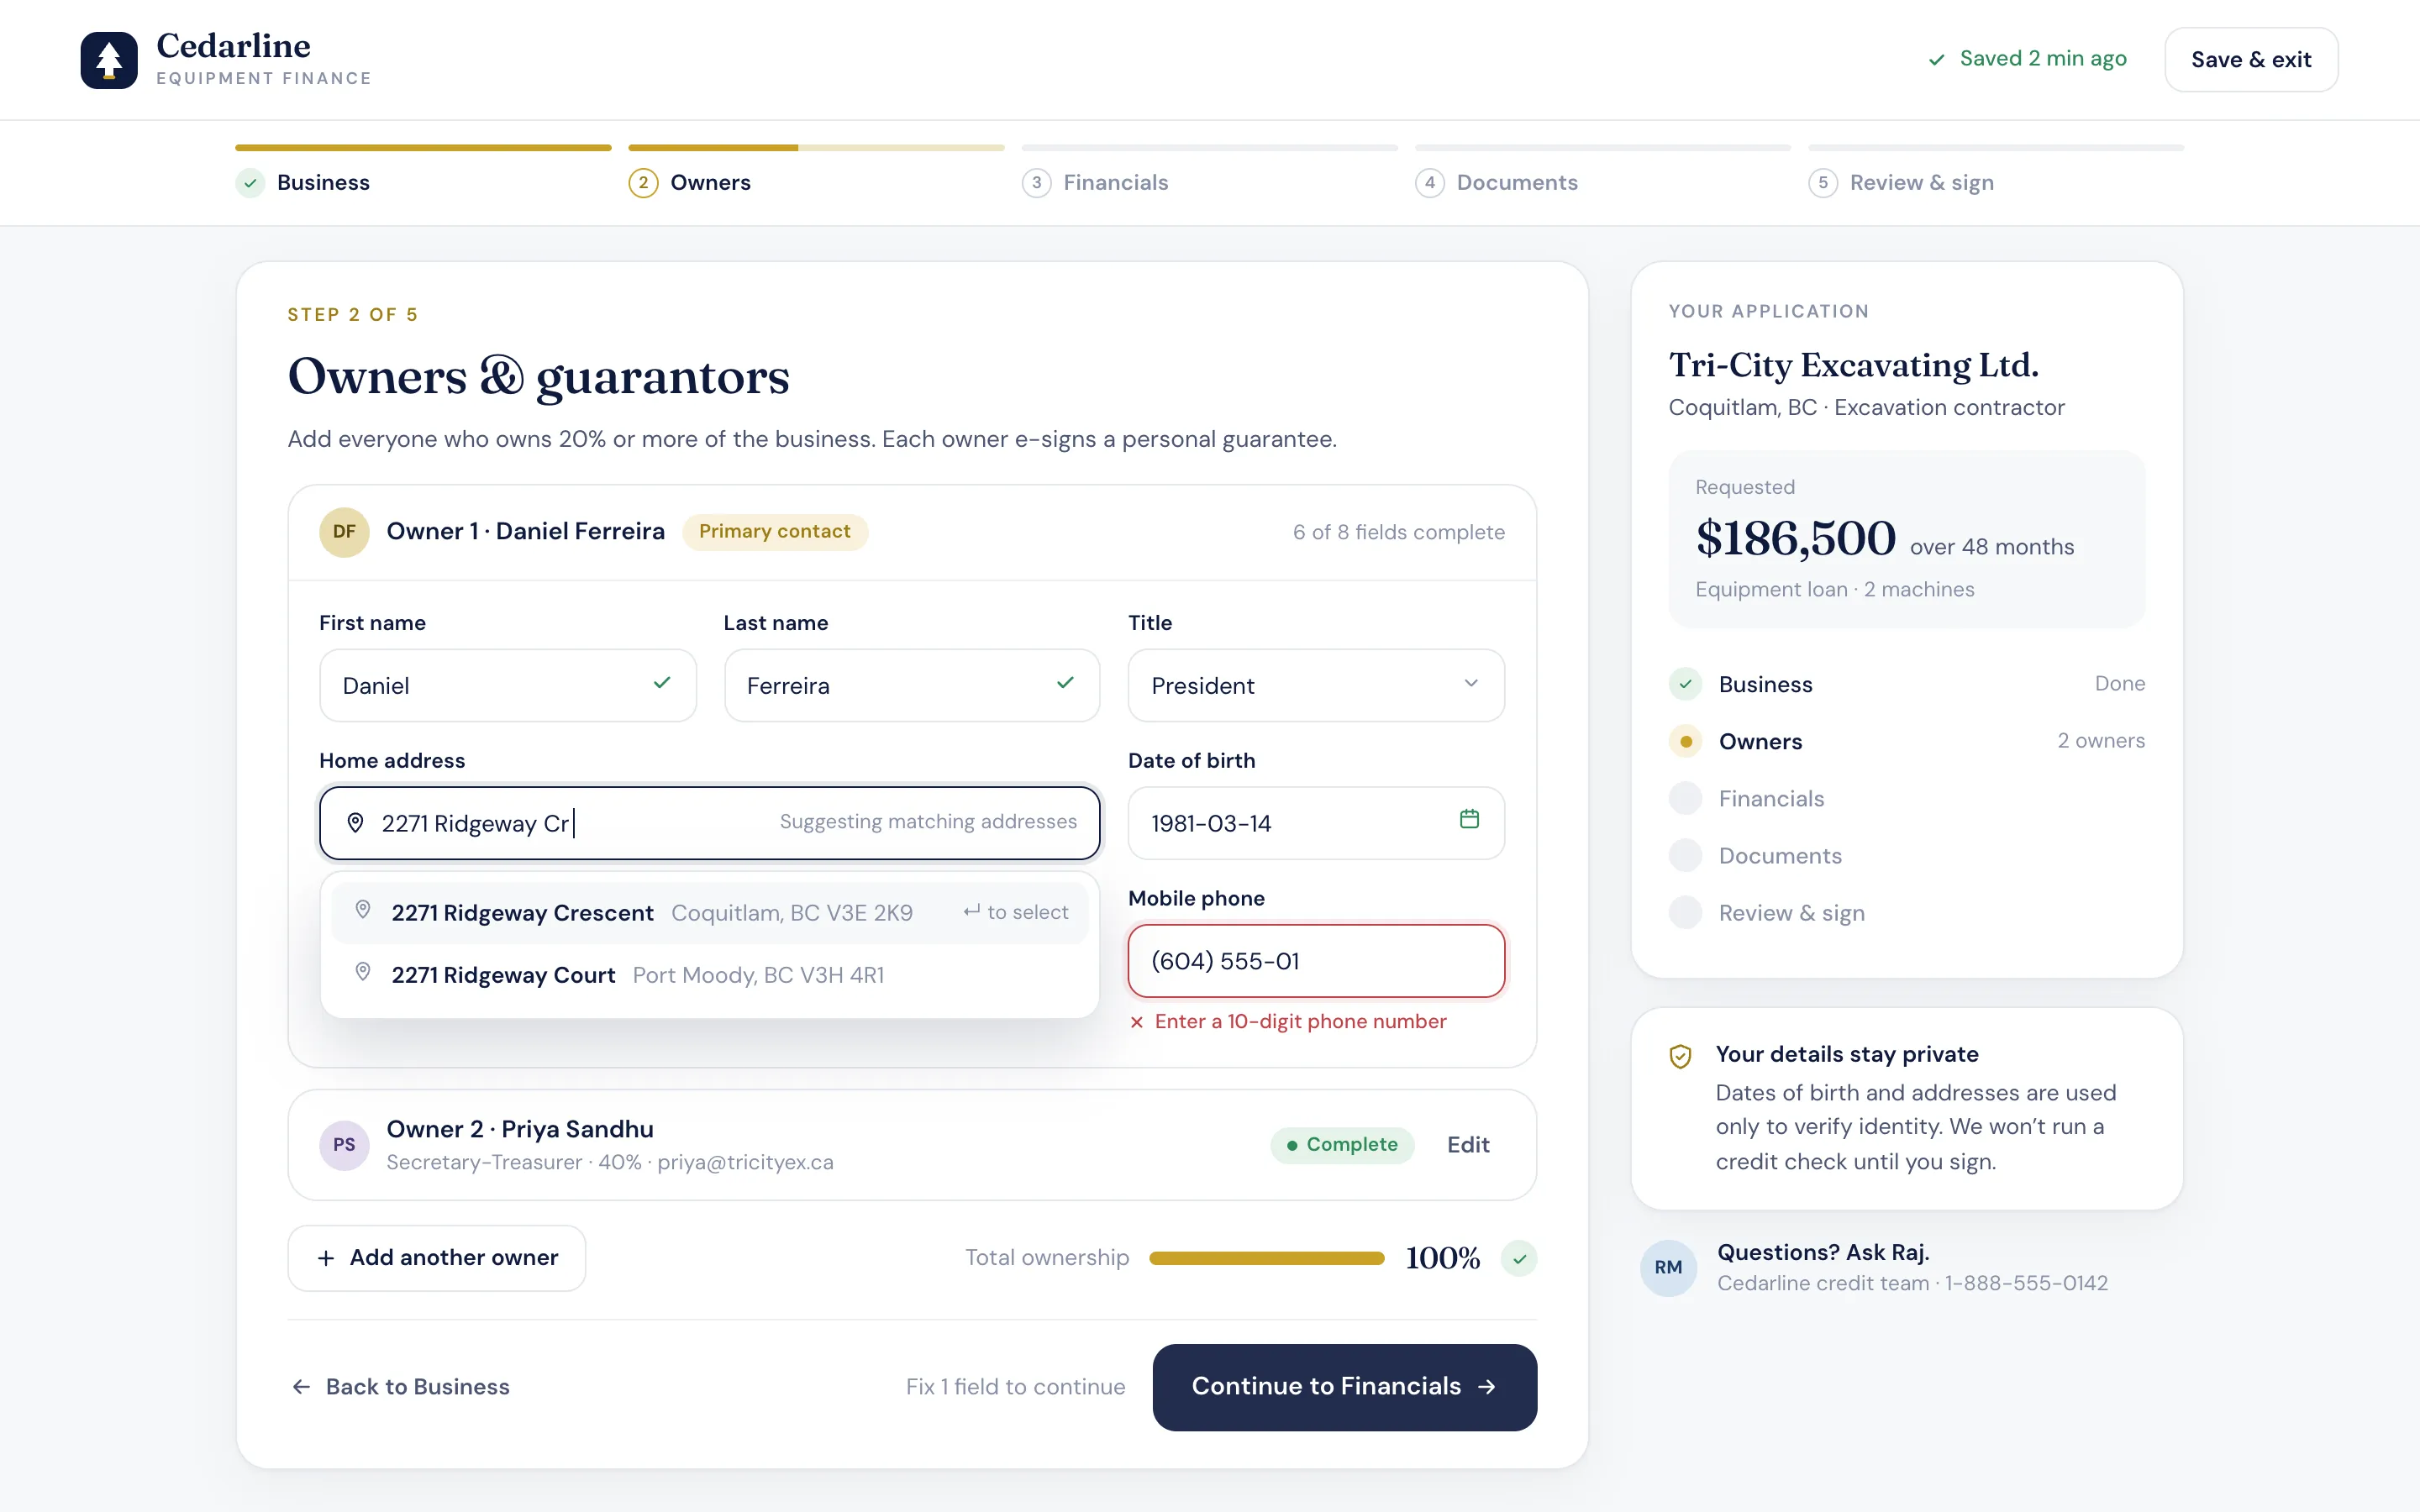Click the gold dot icon beside Owners in sidebar
This screenshot has height=1512, width=2420.
[x=1686, y=741]
